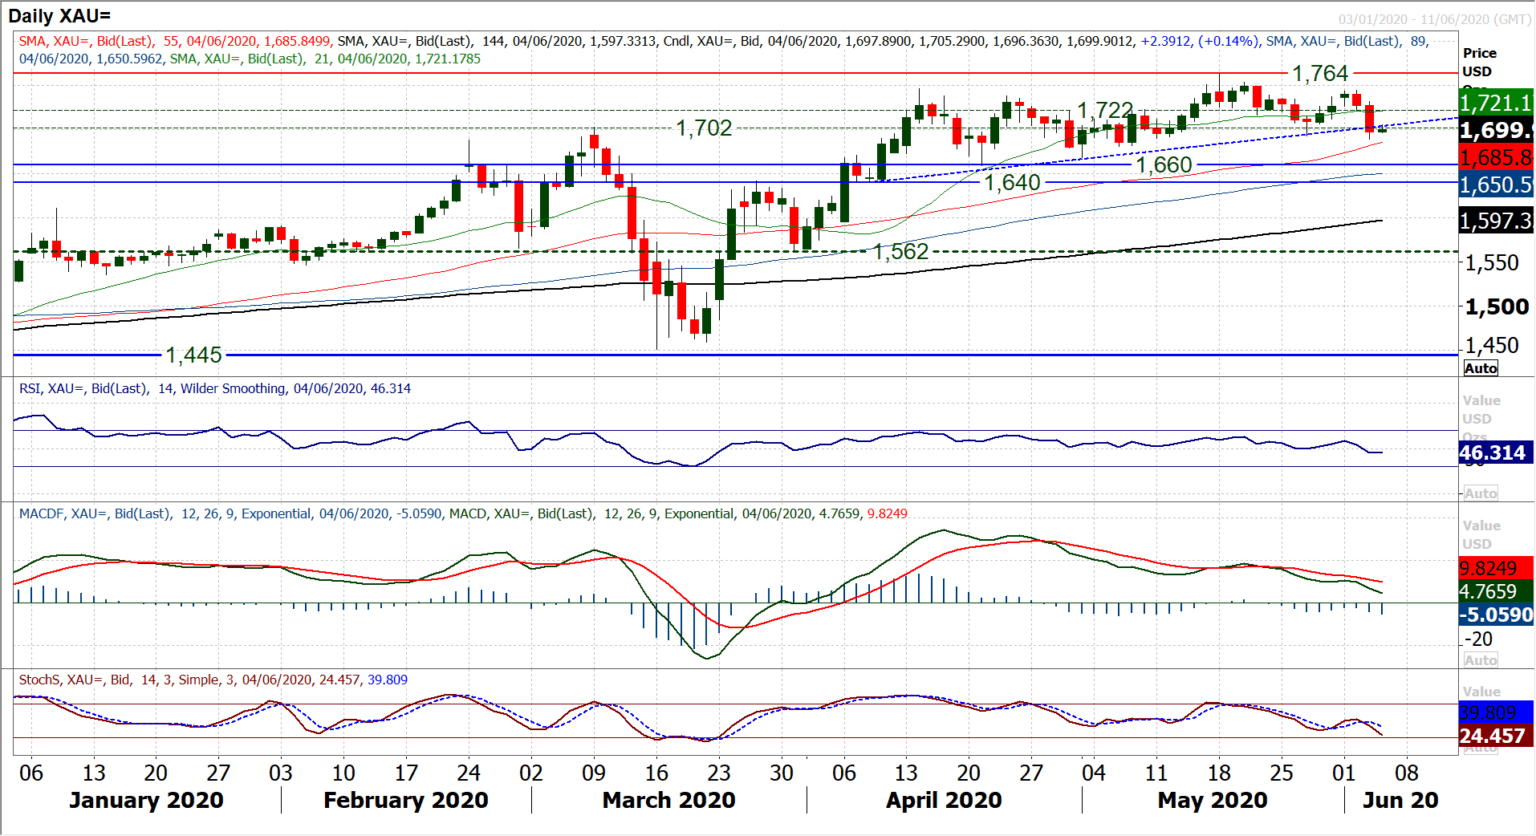Click the 08 date tick on the time axis

click(x=1407, y=773)
